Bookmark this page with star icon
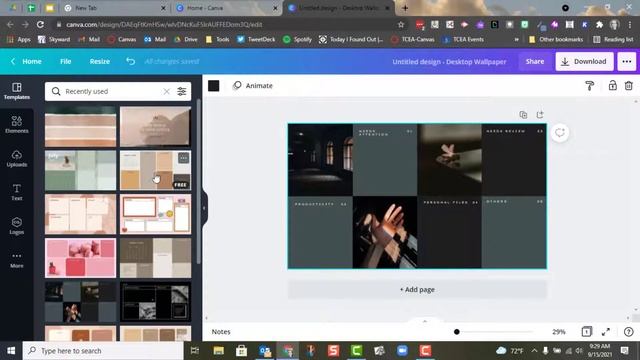 point(401,24)
